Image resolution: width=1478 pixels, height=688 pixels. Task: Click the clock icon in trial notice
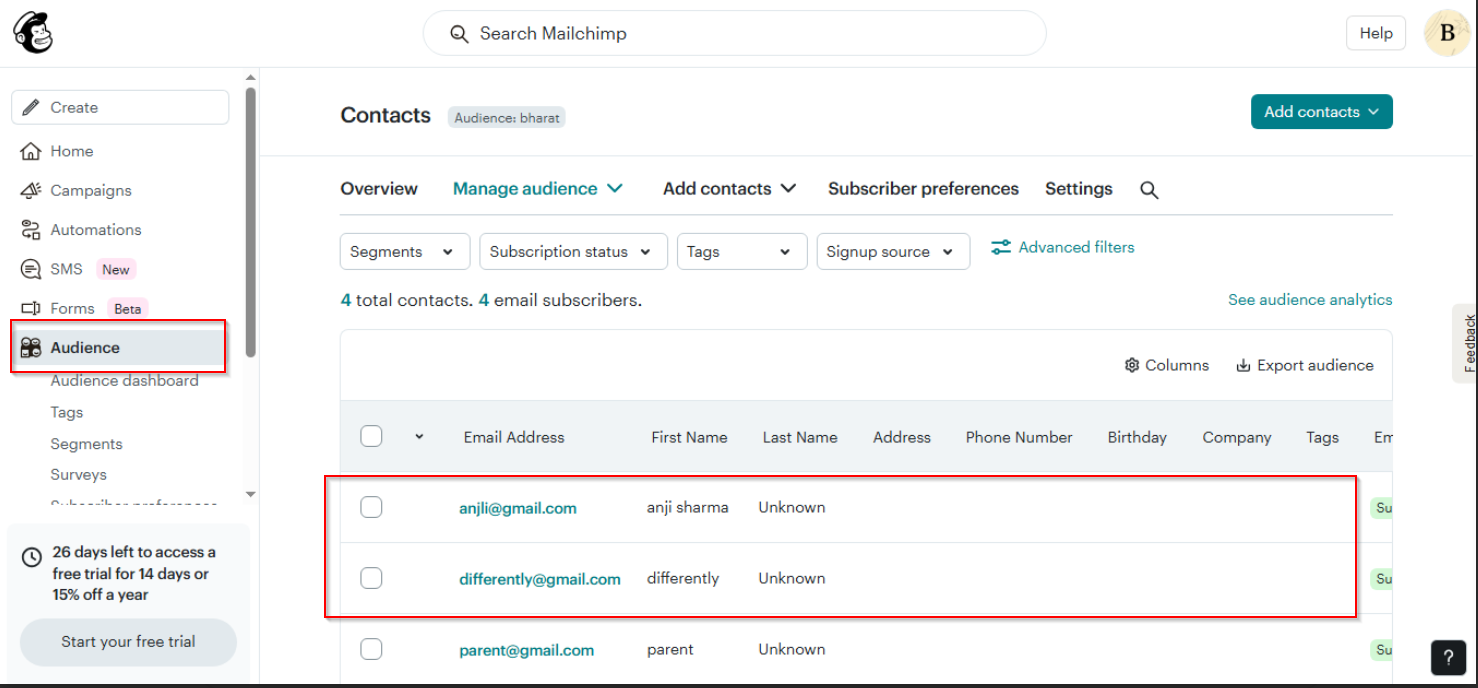pos(32,557)
